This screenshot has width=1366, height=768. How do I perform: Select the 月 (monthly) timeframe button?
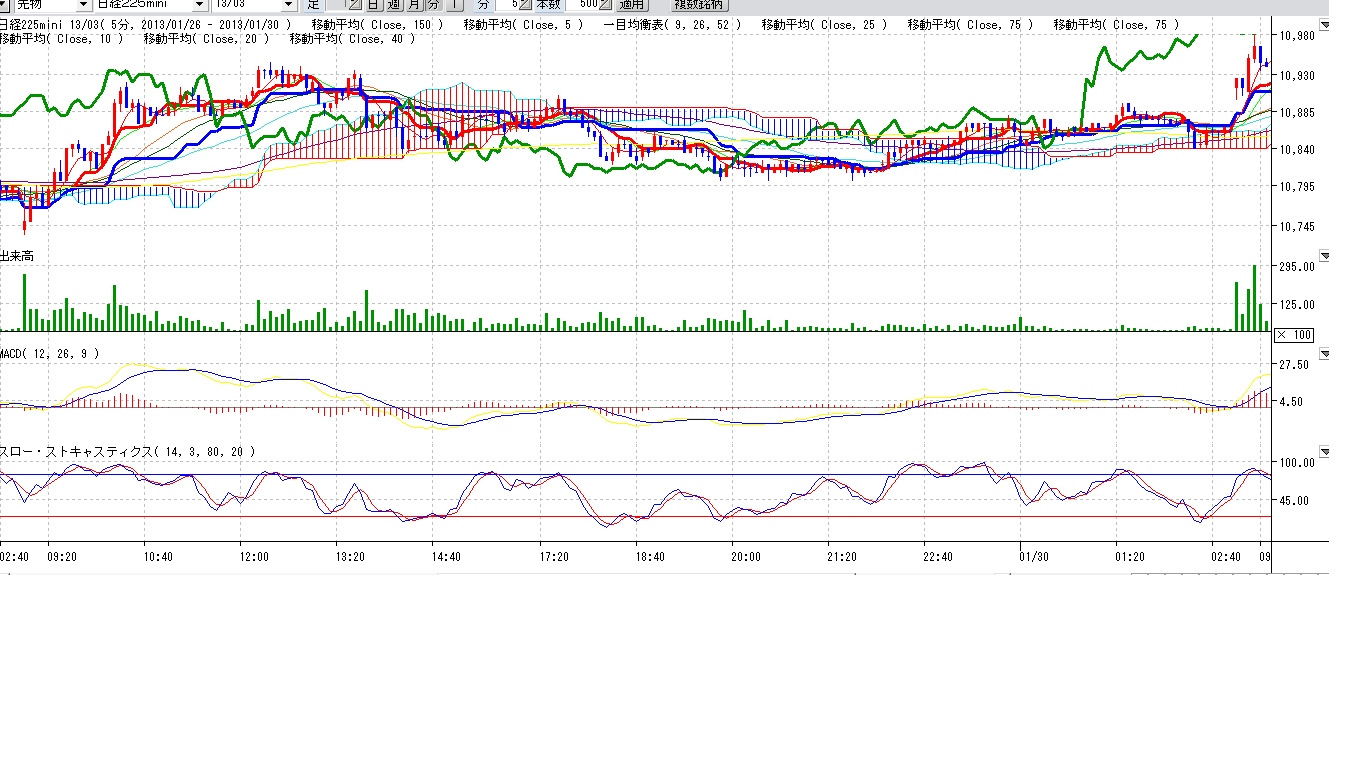413,4
